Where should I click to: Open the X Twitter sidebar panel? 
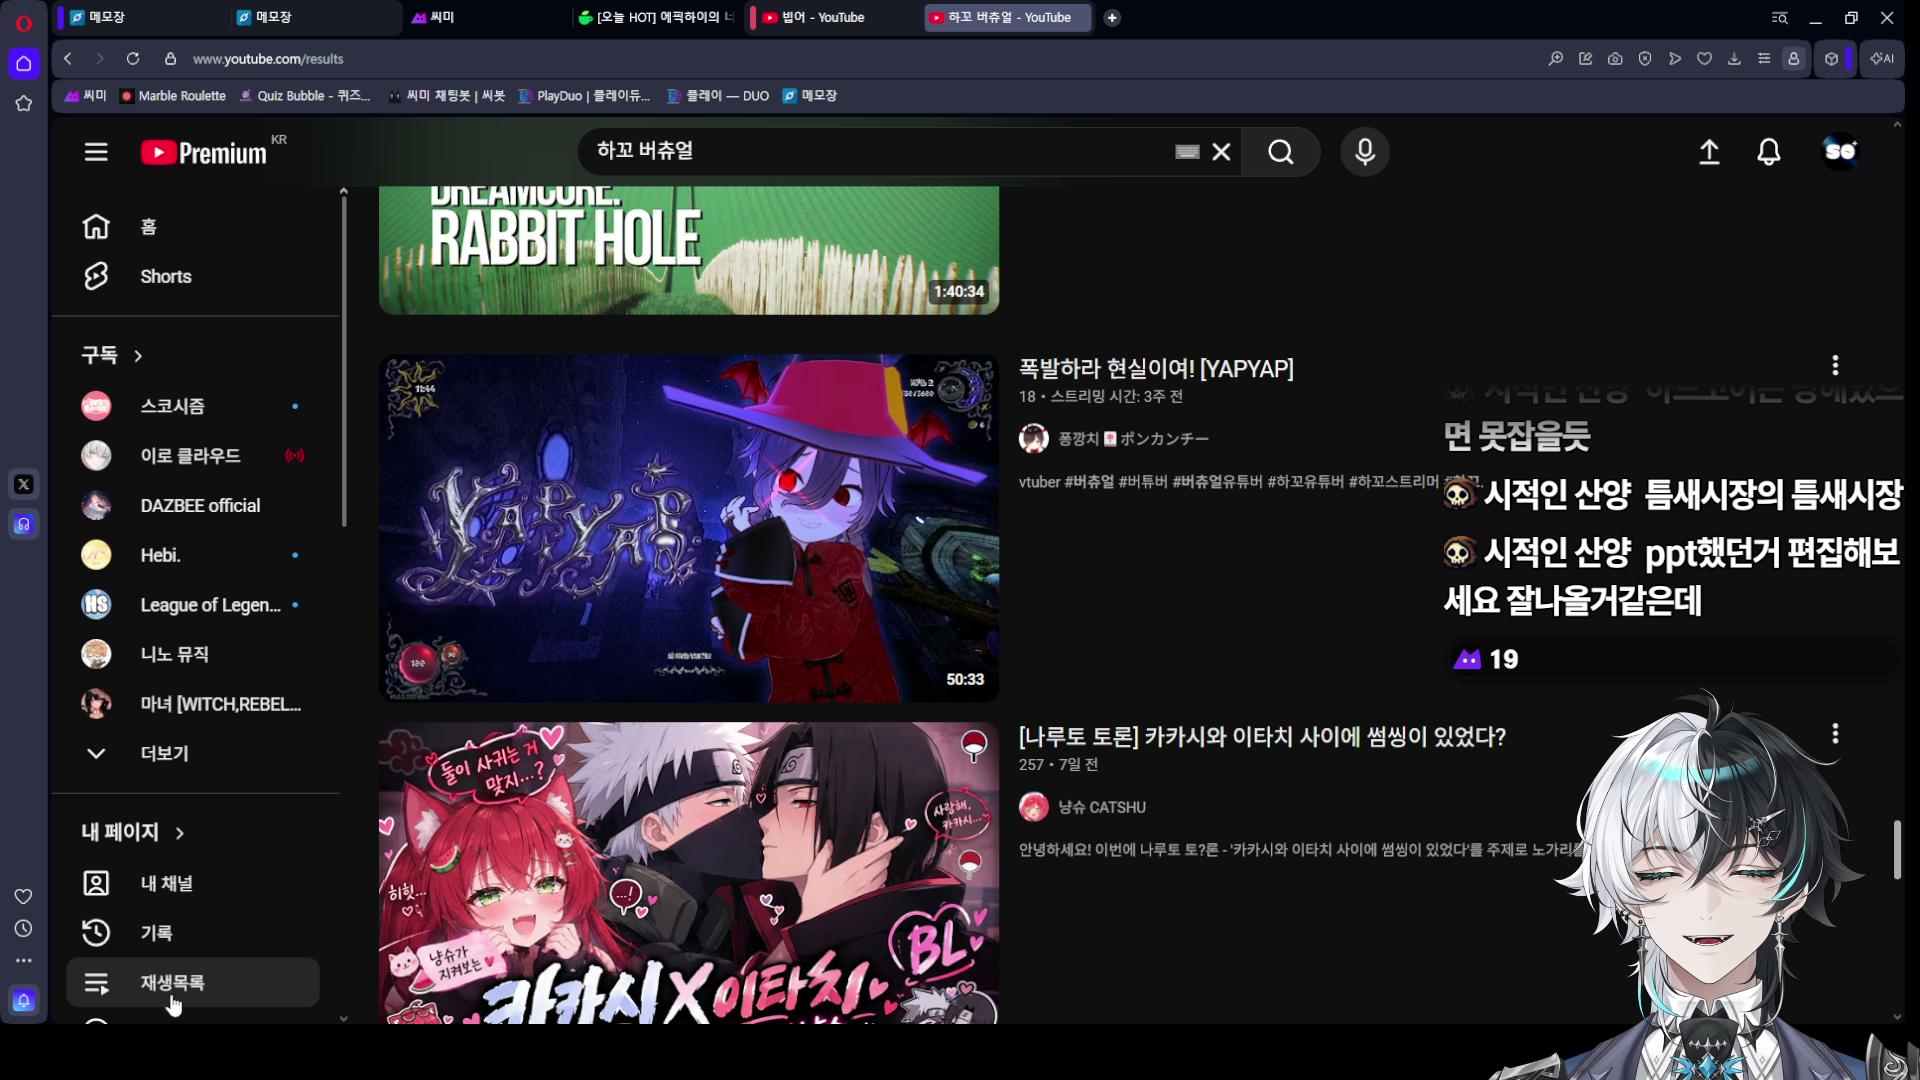[24, 485]
